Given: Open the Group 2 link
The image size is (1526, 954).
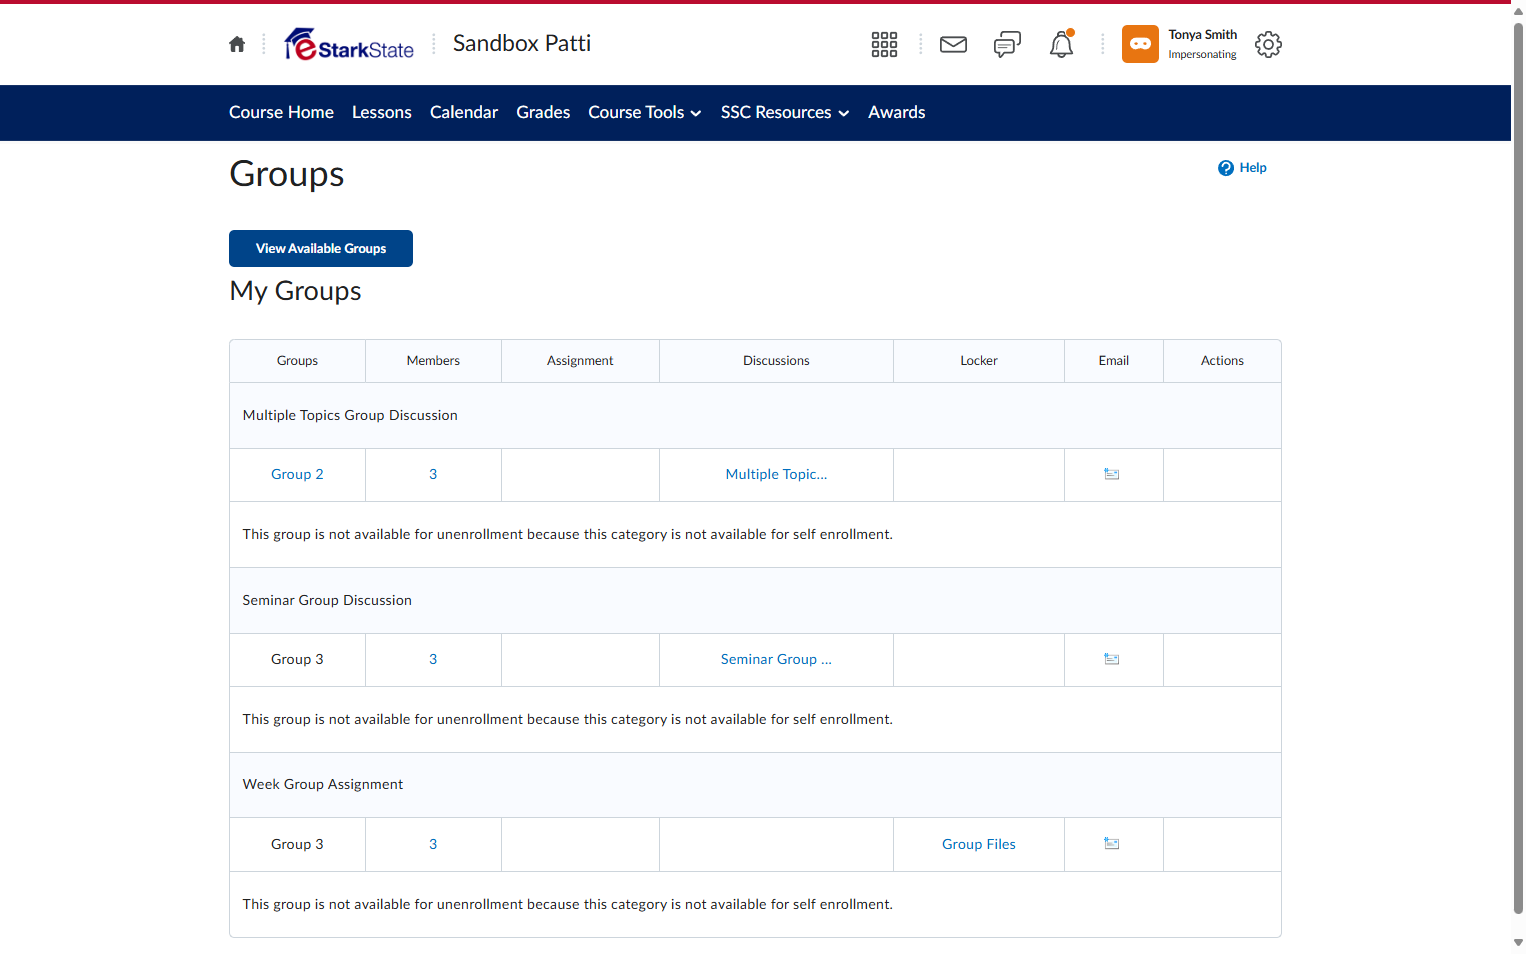Looking at the screenshot, I should 297,474.
